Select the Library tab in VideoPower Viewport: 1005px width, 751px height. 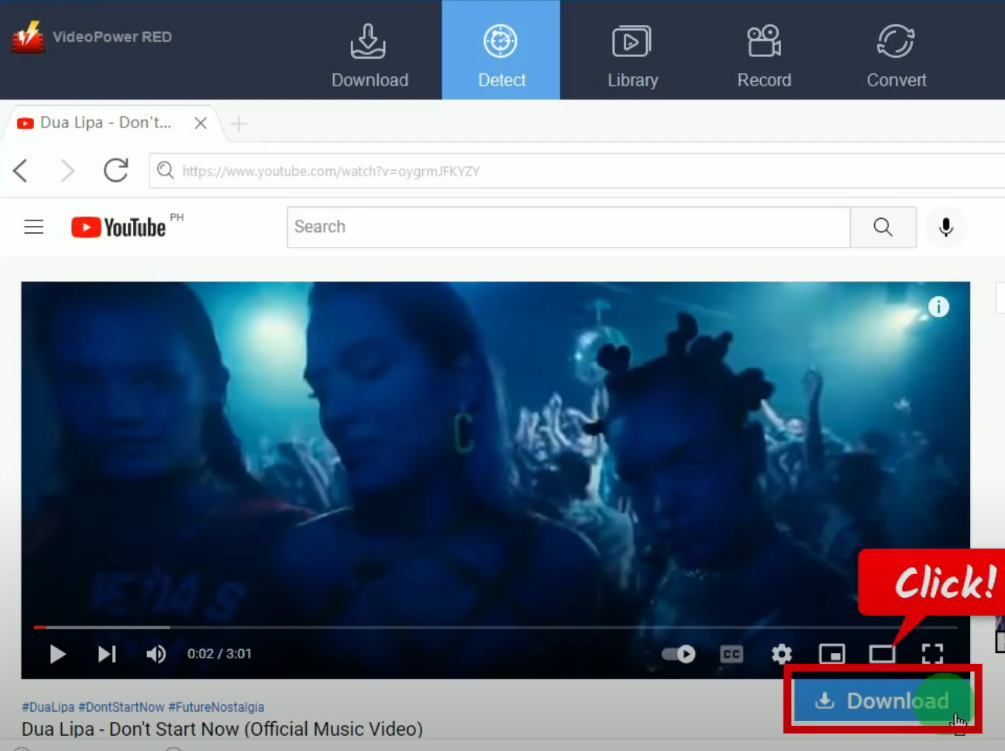point(632,50)
